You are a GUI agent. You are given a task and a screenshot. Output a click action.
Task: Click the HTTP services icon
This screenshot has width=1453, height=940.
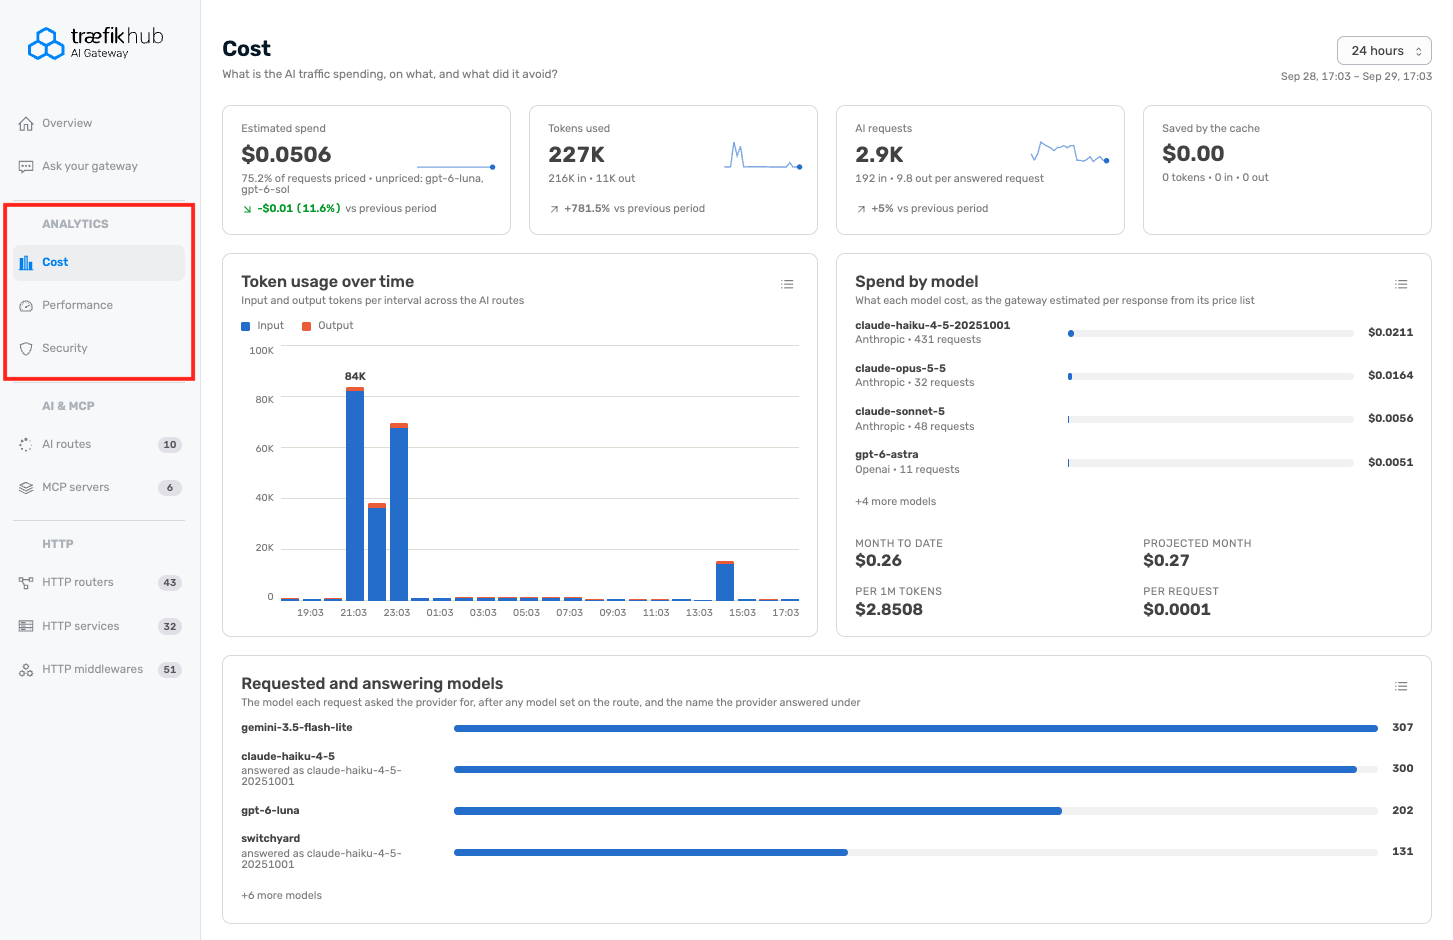point(26,627)
